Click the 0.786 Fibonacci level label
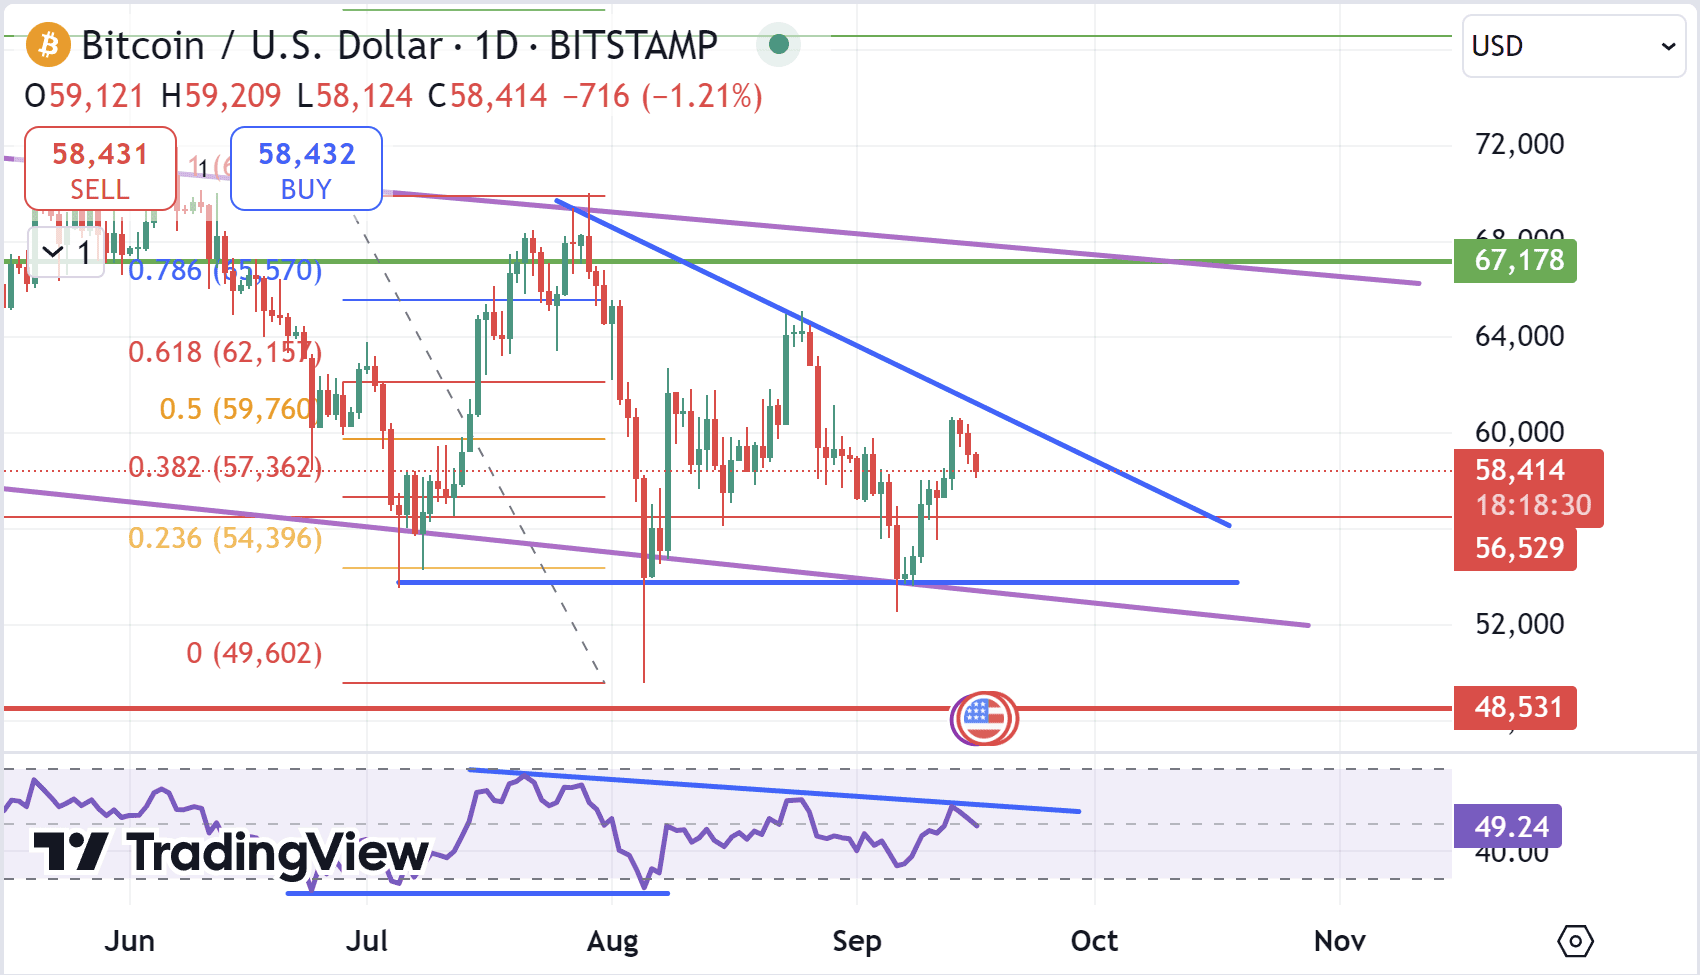This screenshot has width=1700, height=975. point(226,271)
